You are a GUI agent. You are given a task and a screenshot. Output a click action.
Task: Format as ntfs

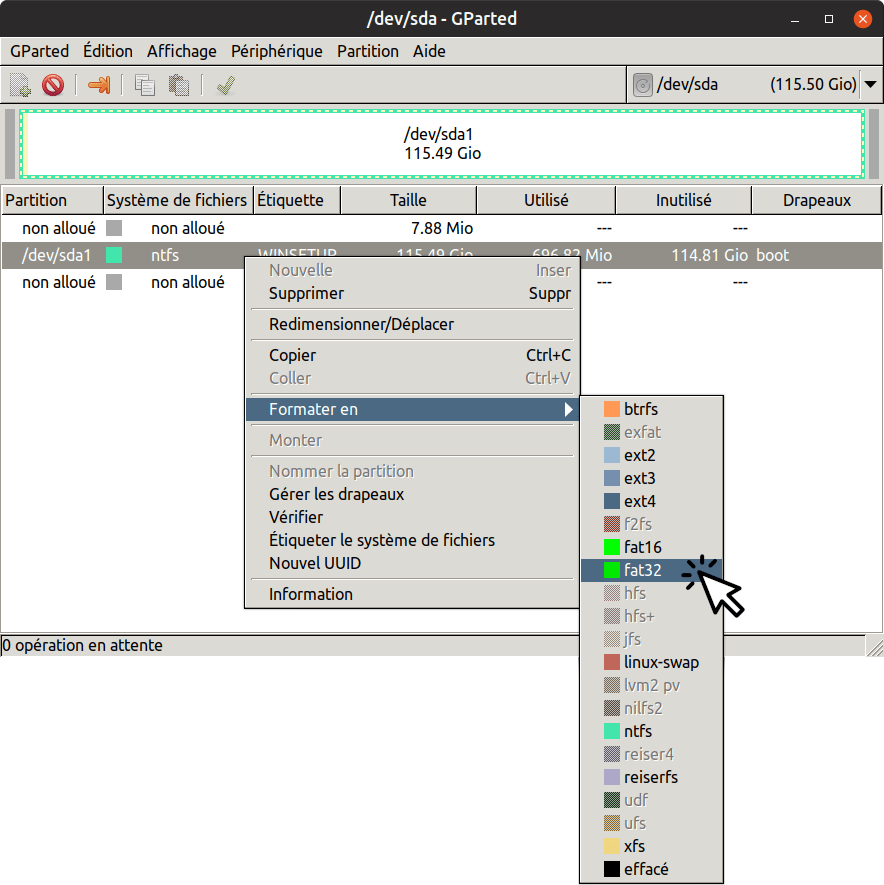point(652,731)
